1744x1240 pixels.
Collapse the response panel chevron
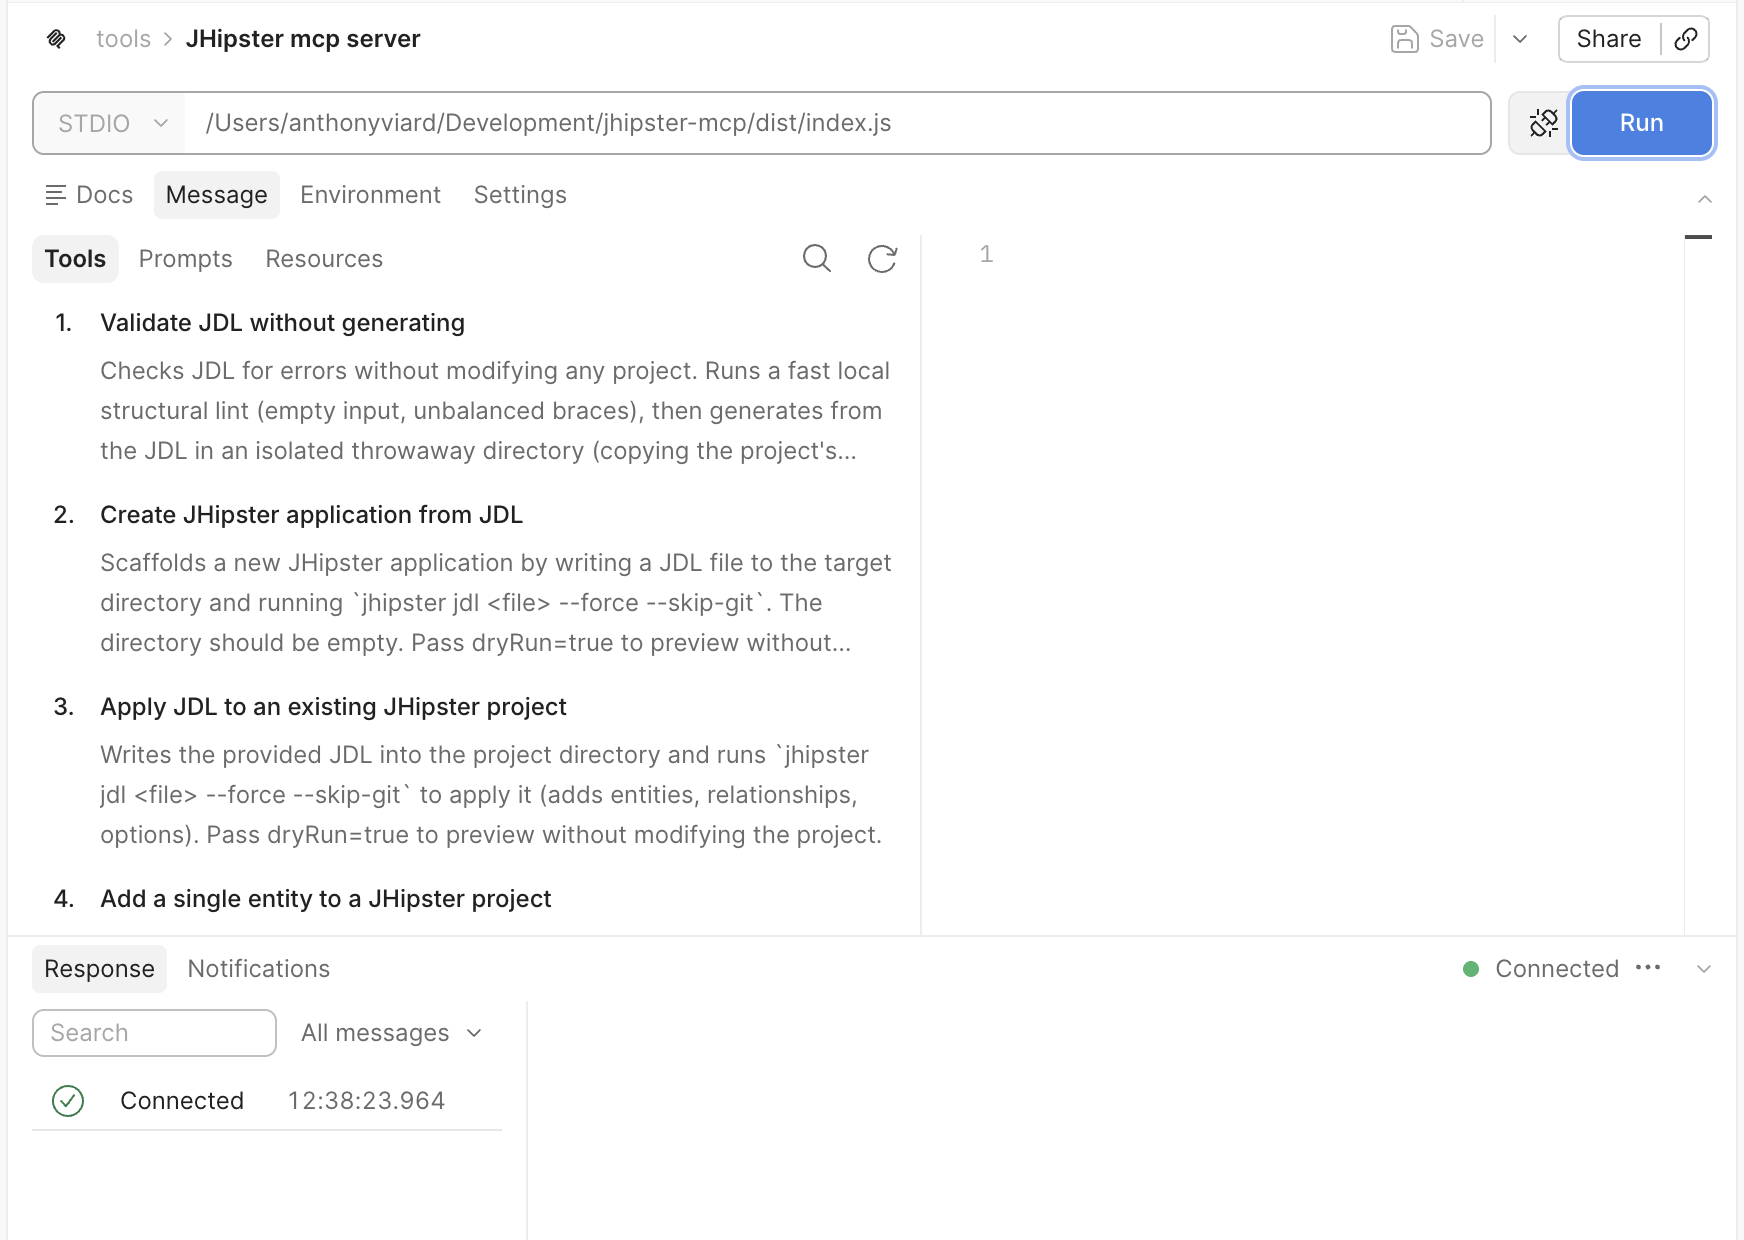(x=1704, y=969)
